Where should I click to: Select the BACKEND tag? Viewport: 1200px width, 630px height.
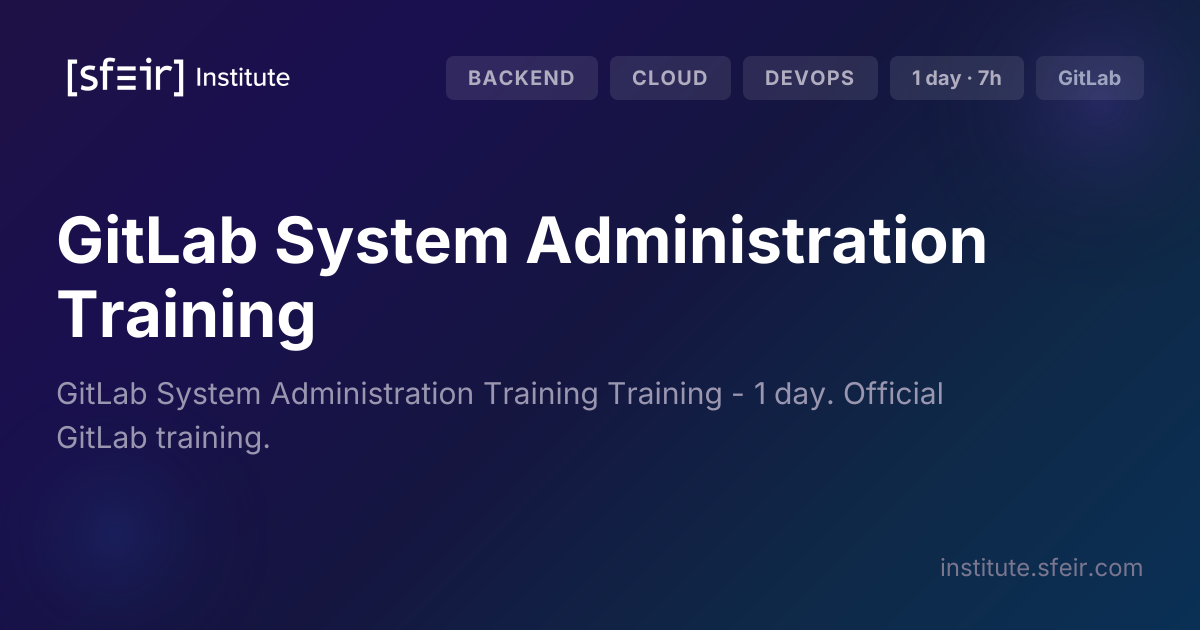pos(521,78)
